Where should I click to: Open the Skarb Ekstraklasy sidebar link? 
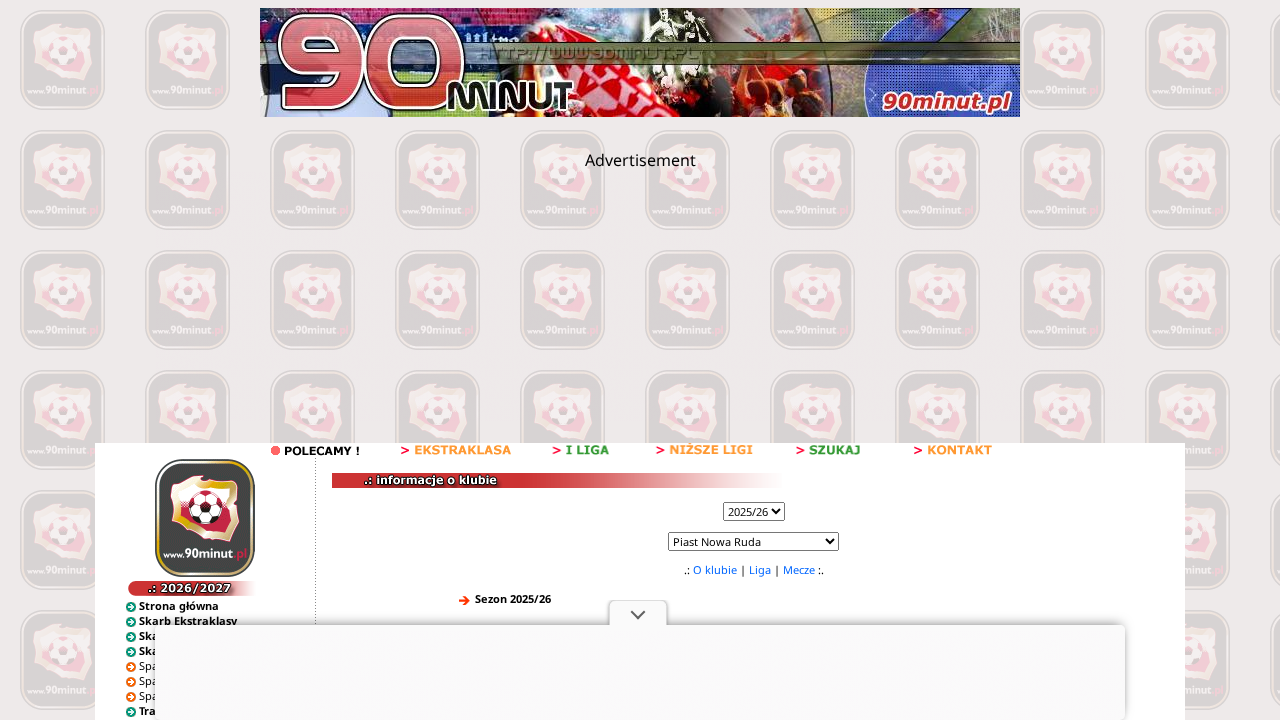point(188,621)
